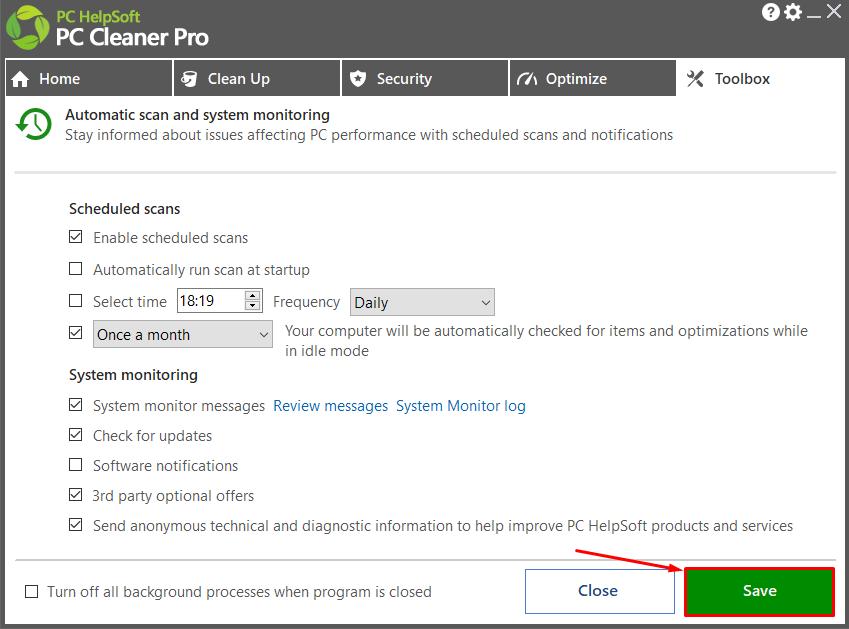849x629 pixels.
Task: Open settings via the gear icon
Action: coord(793,12)
